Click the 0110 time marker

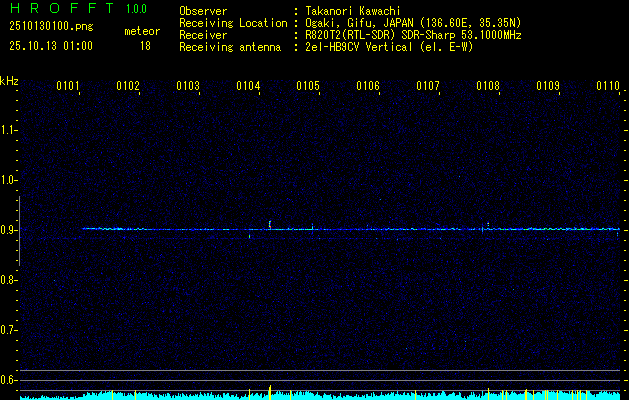[x=608, y=86]
